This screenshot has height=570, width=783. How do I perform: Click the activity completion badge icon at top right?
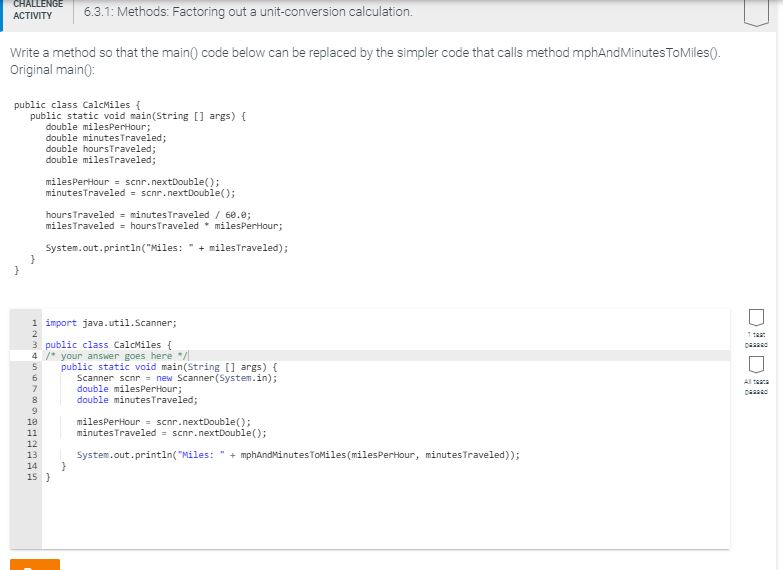(756, 12)
